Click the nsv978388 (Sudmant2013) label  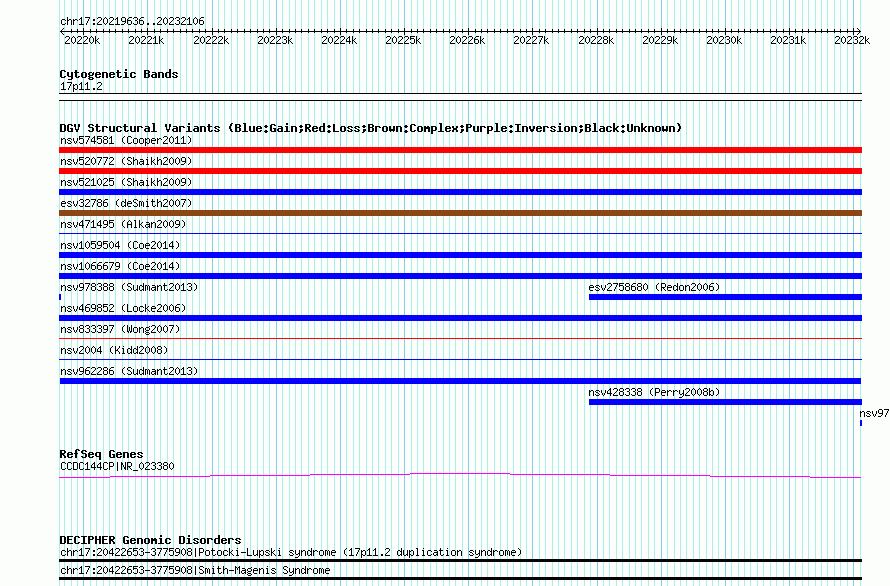(x=129, y=287)
